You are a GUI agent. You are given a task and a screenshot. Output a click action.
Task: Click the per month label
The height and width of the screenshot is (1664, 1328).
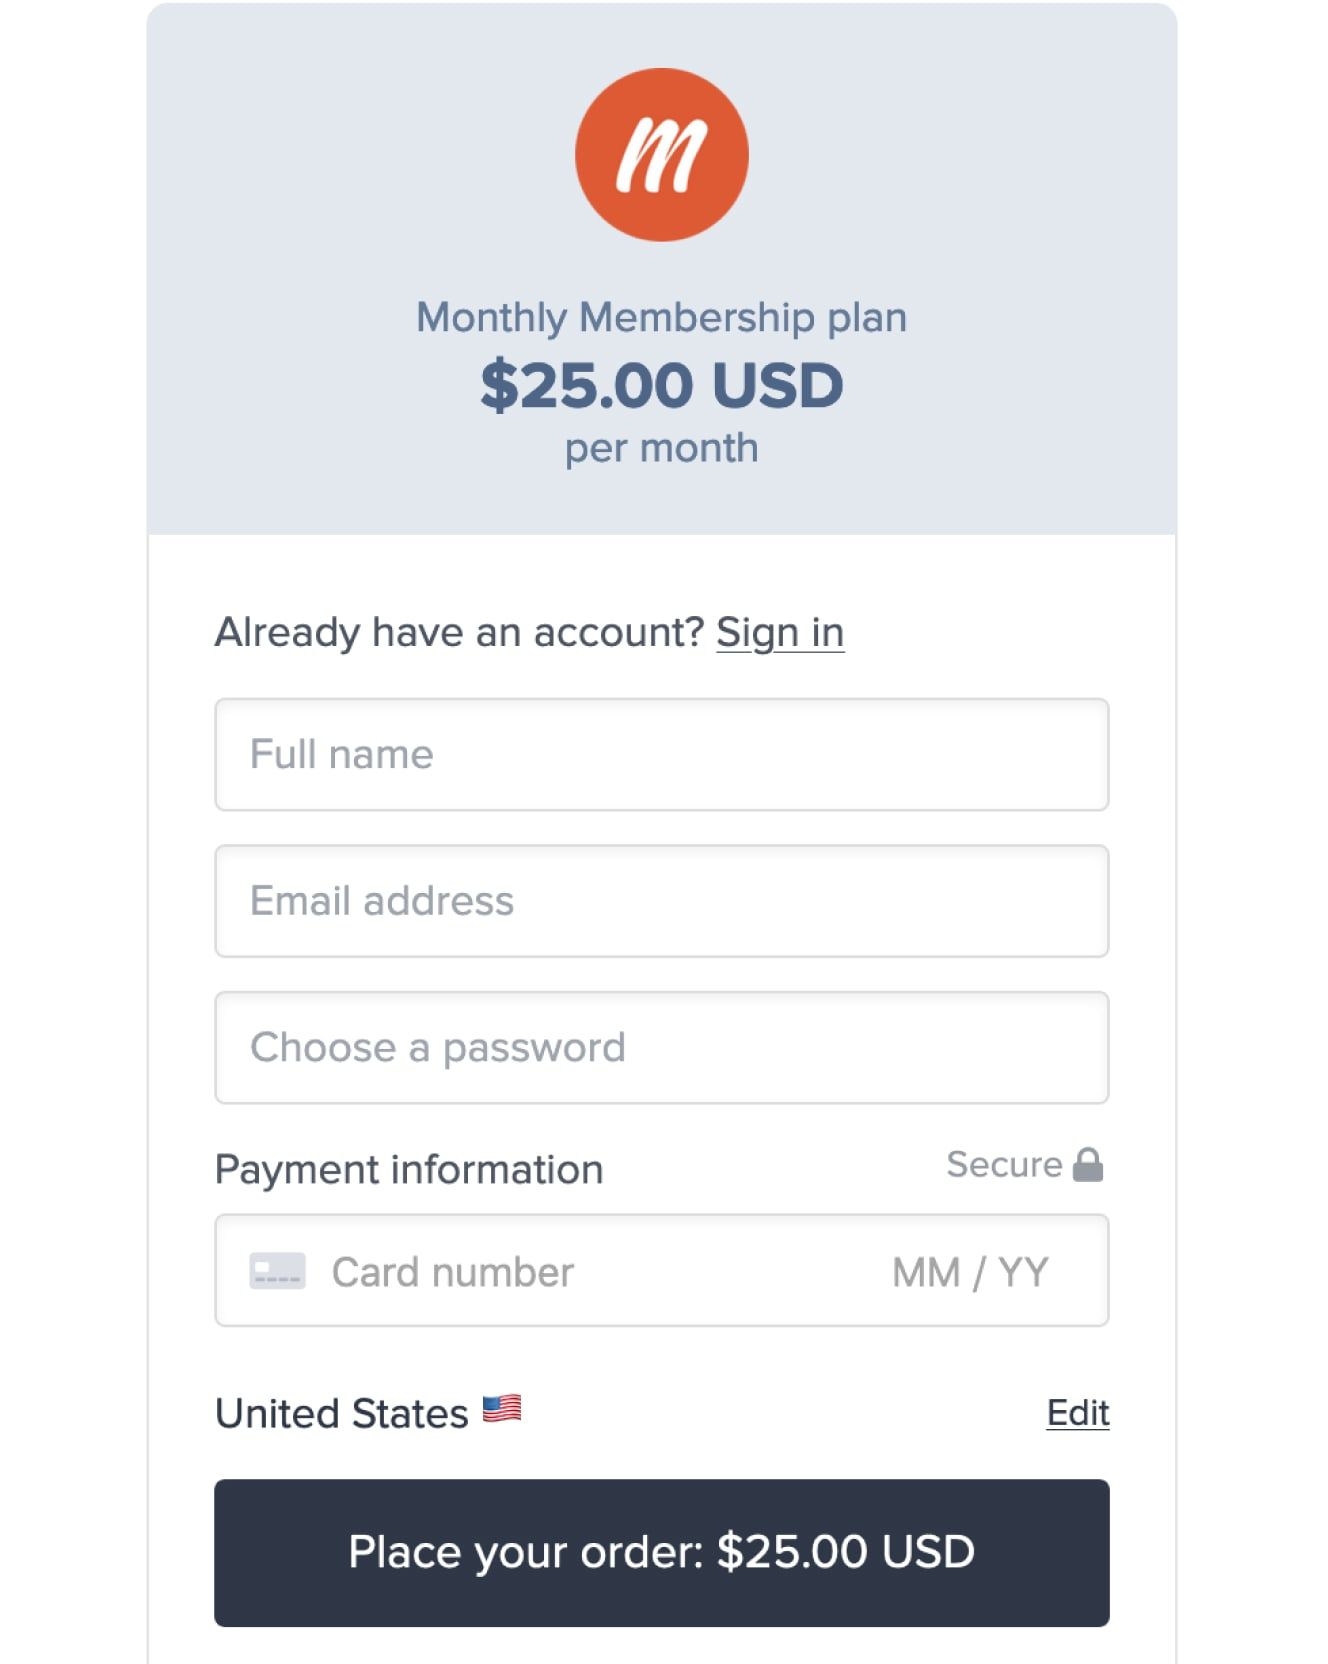click(x=661, y=448)
